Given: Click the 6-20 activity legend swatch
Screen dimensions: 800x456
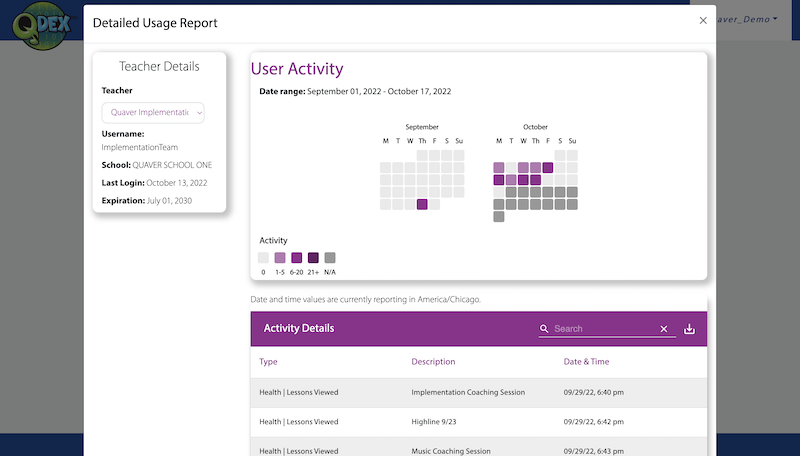Looking at the screenshot, I should (296, 258).
